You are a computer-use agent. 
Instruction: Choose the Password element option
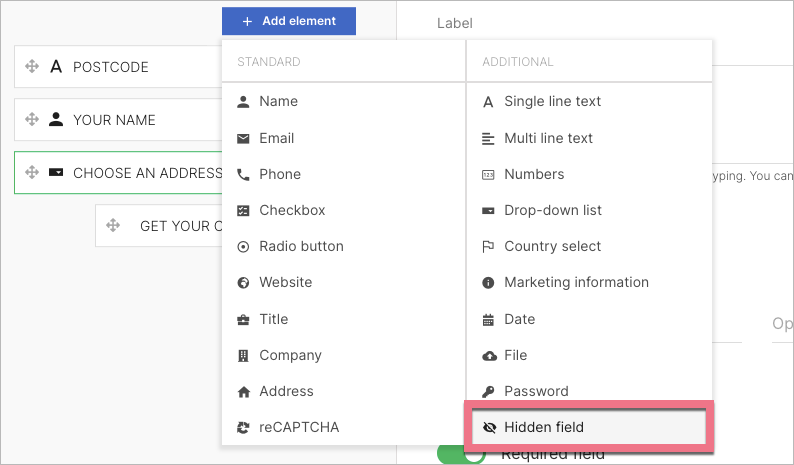(536, 391)
